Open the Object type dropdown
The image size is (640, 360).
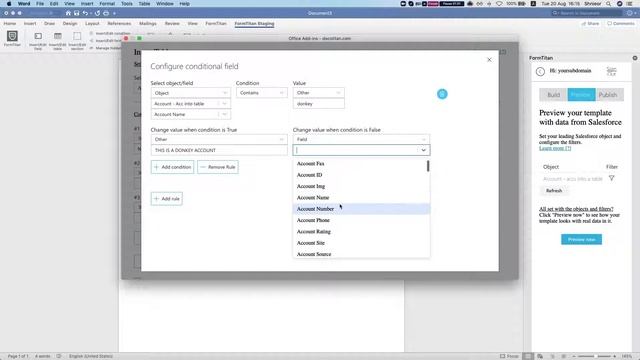point(190,93)
